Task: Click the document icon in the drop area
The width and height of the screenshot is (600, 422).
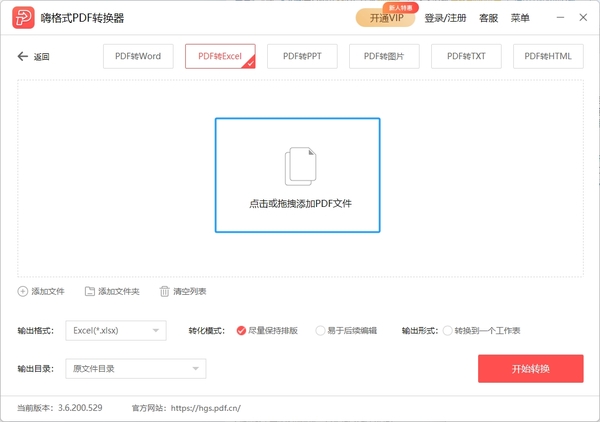Action: click(x=299, y=166)
